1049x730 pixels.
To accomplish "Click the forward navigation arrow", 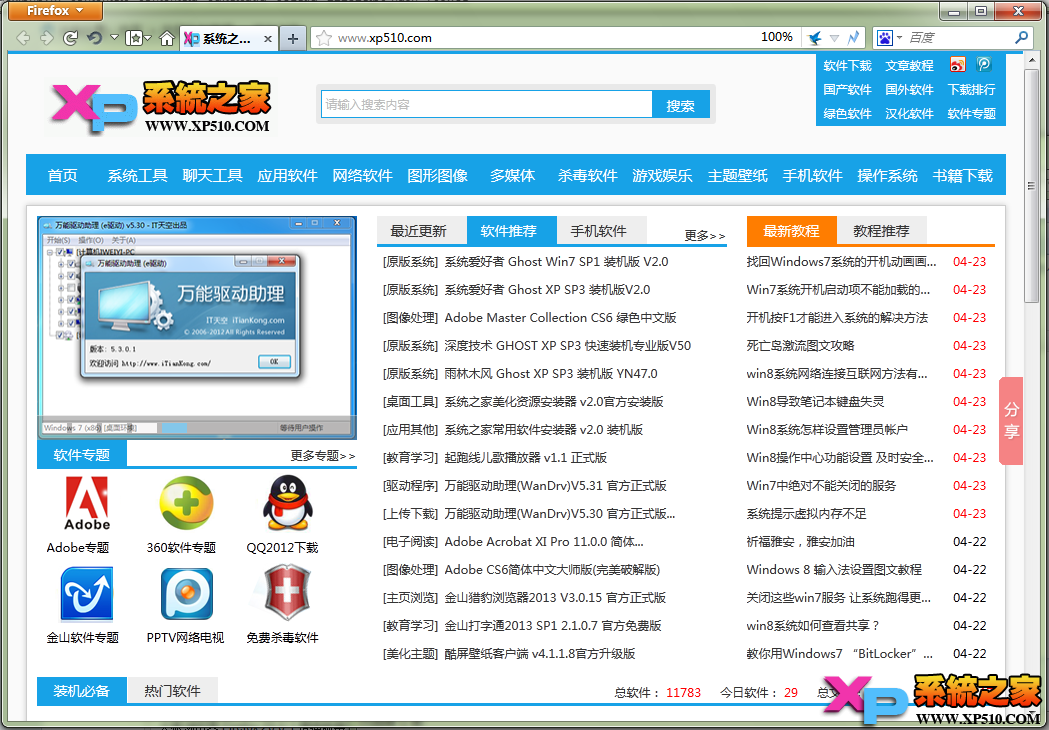I will [x=47, y=38].
